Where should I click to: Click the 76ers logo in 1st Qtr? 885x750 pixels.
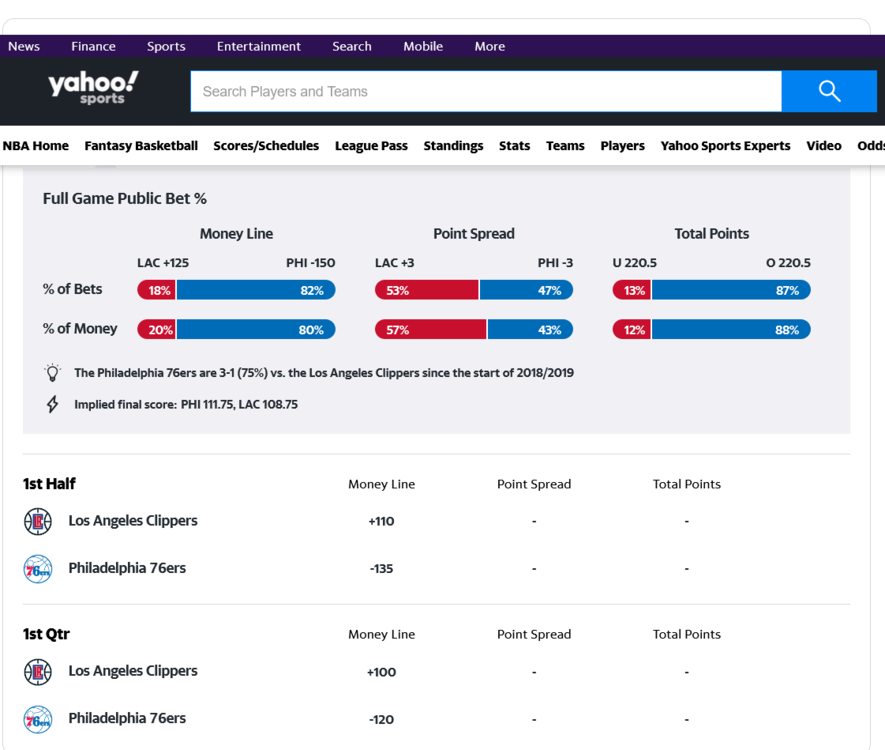[x=38, y=719]
